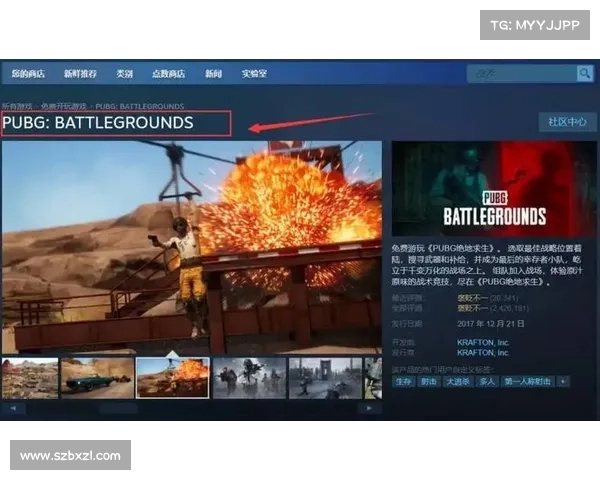Open the 新闻 menu

click(213, 73)
